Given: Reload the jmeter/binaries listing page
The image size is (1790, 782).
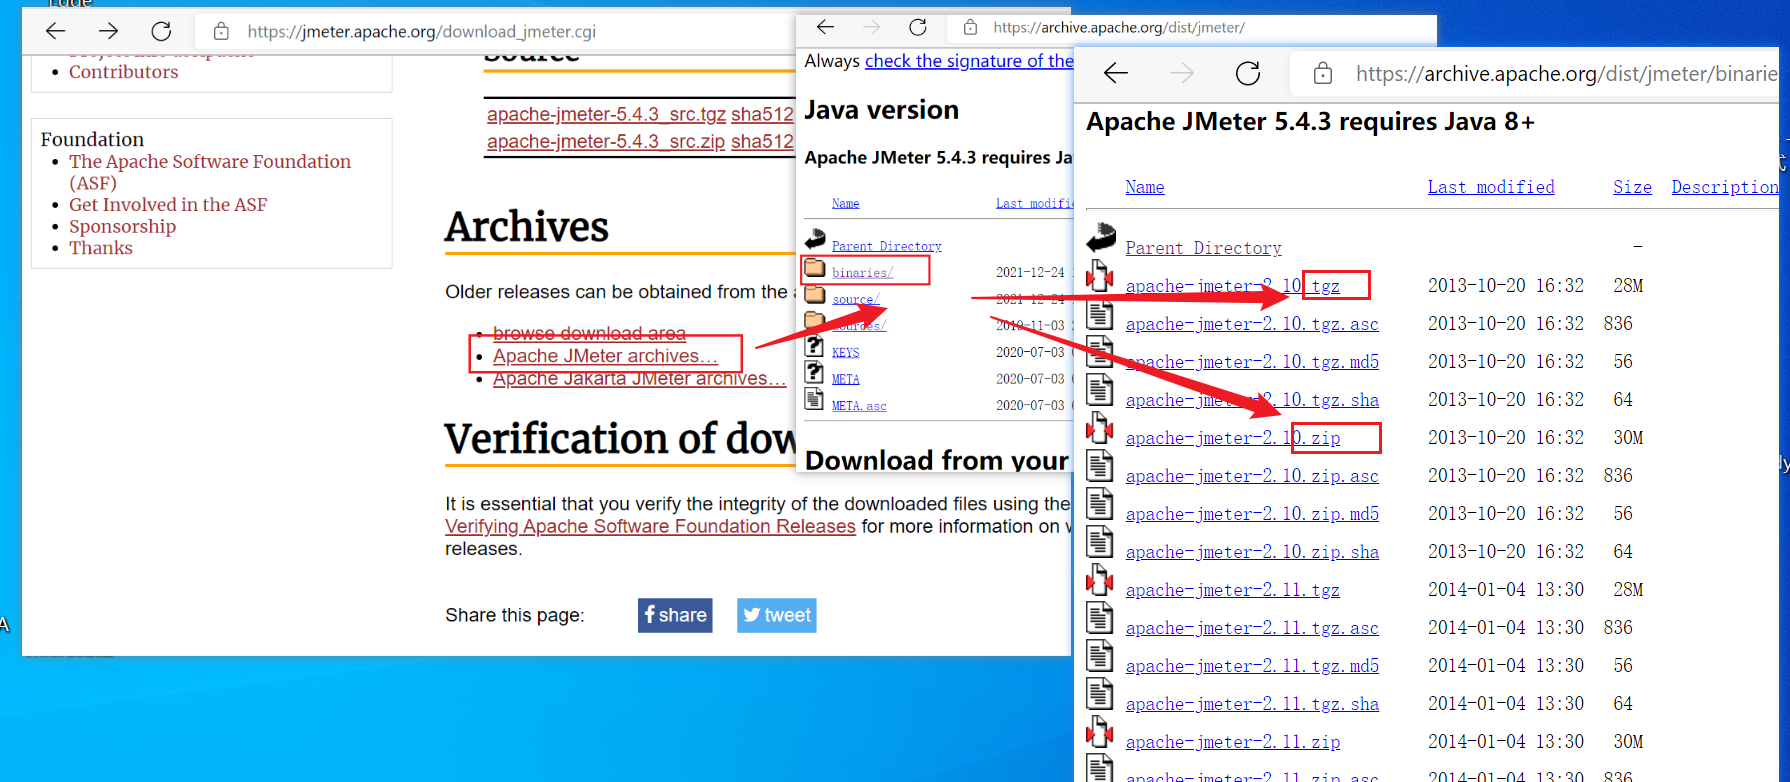Looking at the screenshot, I should point(1248,73).
